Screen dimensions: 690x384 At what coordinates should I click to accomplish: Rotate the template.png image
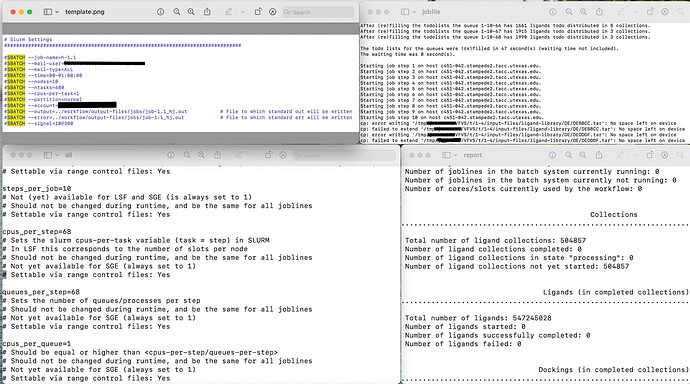[258, 12]
